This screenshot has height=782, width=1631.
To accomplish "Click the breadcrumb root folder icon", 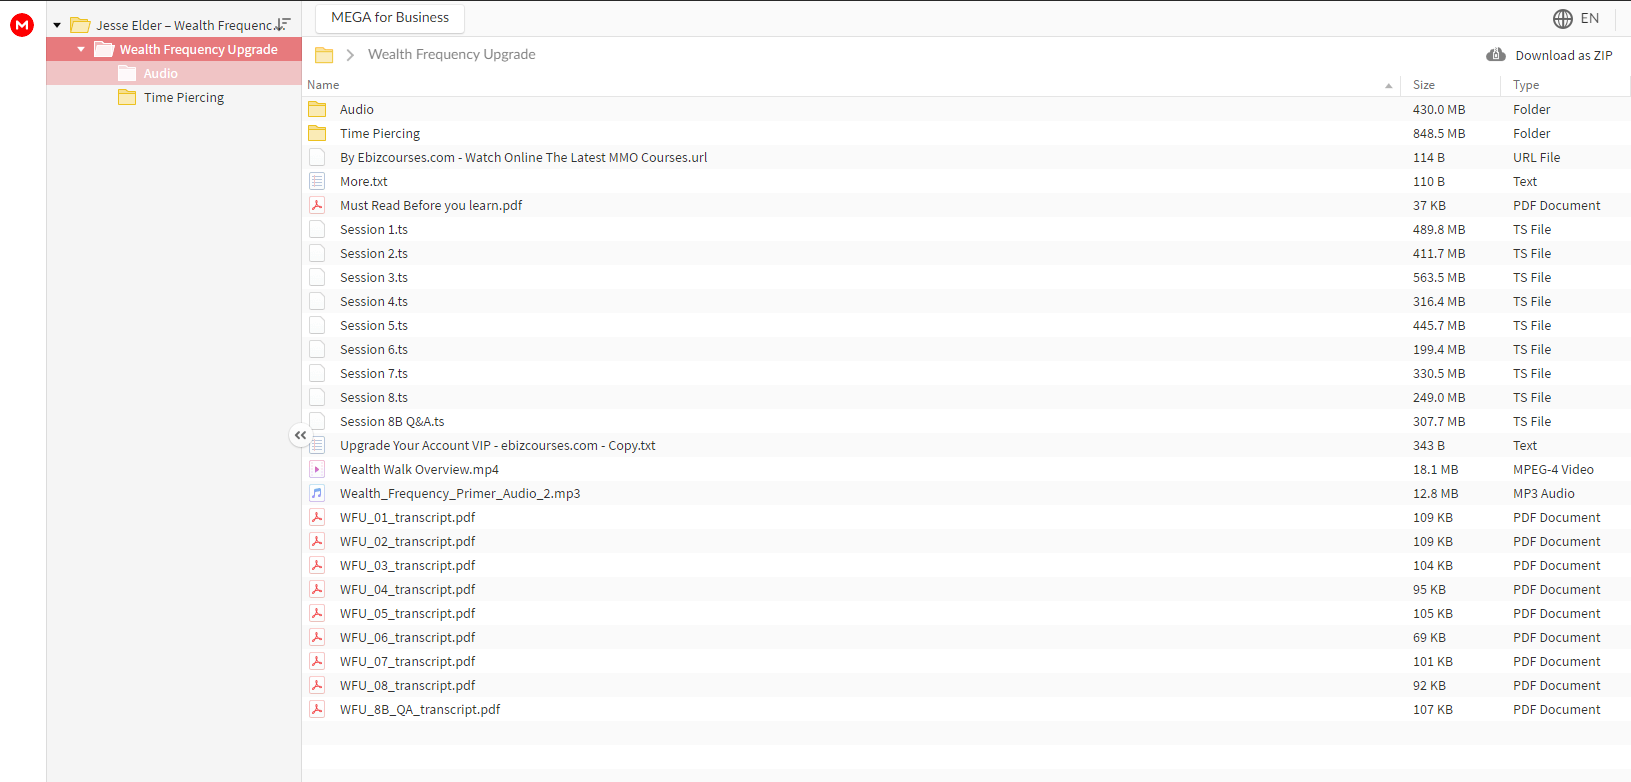I will click(324, 55).
